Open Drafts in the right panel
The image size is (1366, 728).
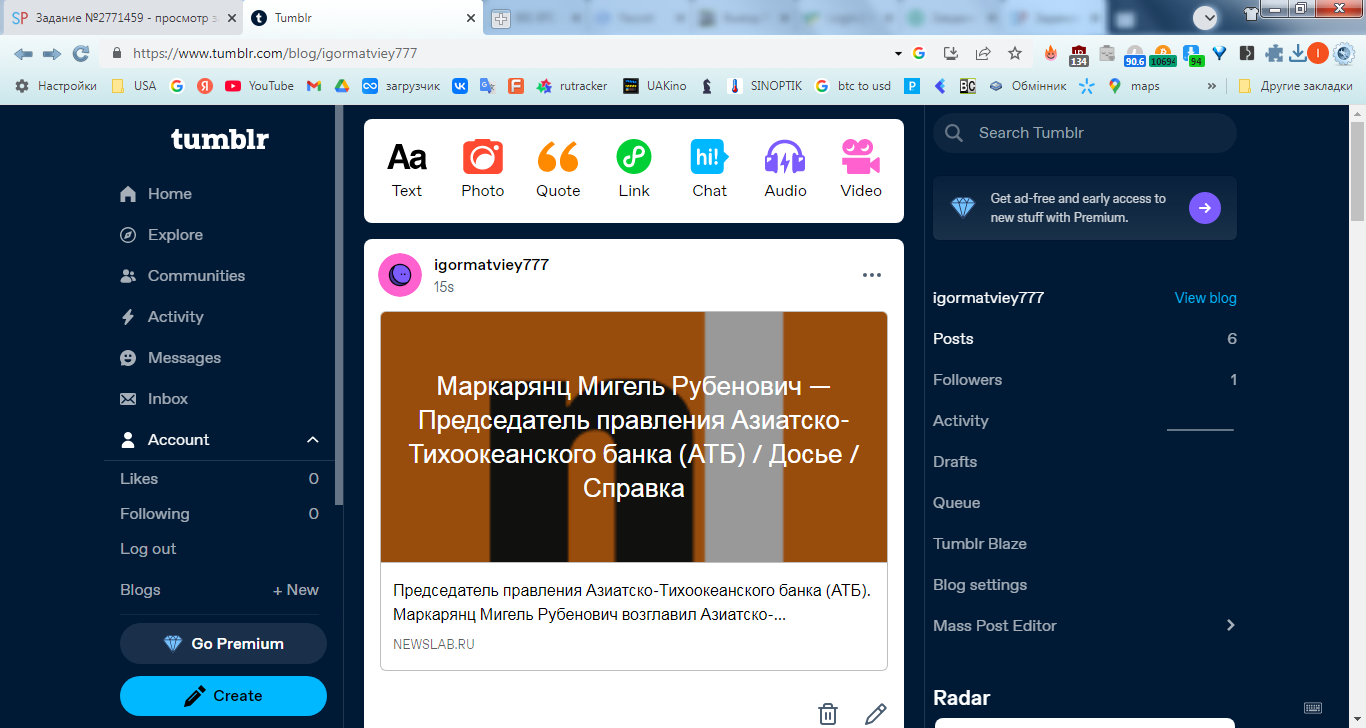point(955,462)
